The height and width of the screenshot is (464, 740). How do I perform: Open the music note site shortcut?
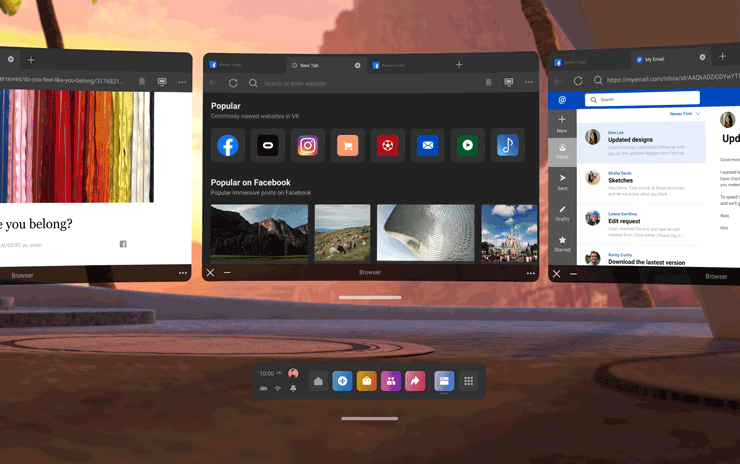coord(507,146)
